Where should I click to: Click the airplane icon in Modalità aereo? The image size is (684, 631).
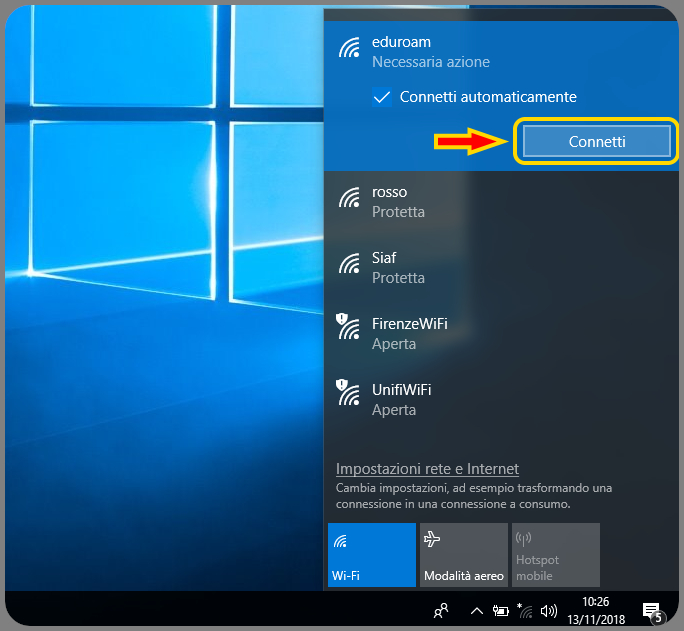coord(432,539)
